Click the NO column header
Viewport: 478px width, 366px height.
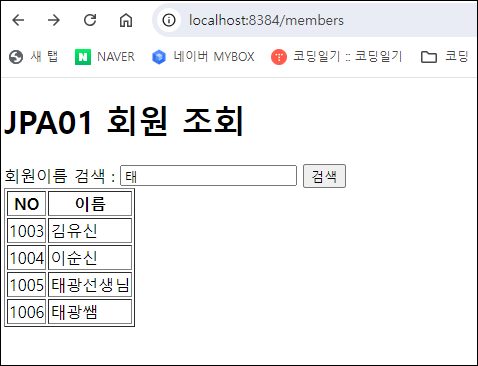(27, 204)
